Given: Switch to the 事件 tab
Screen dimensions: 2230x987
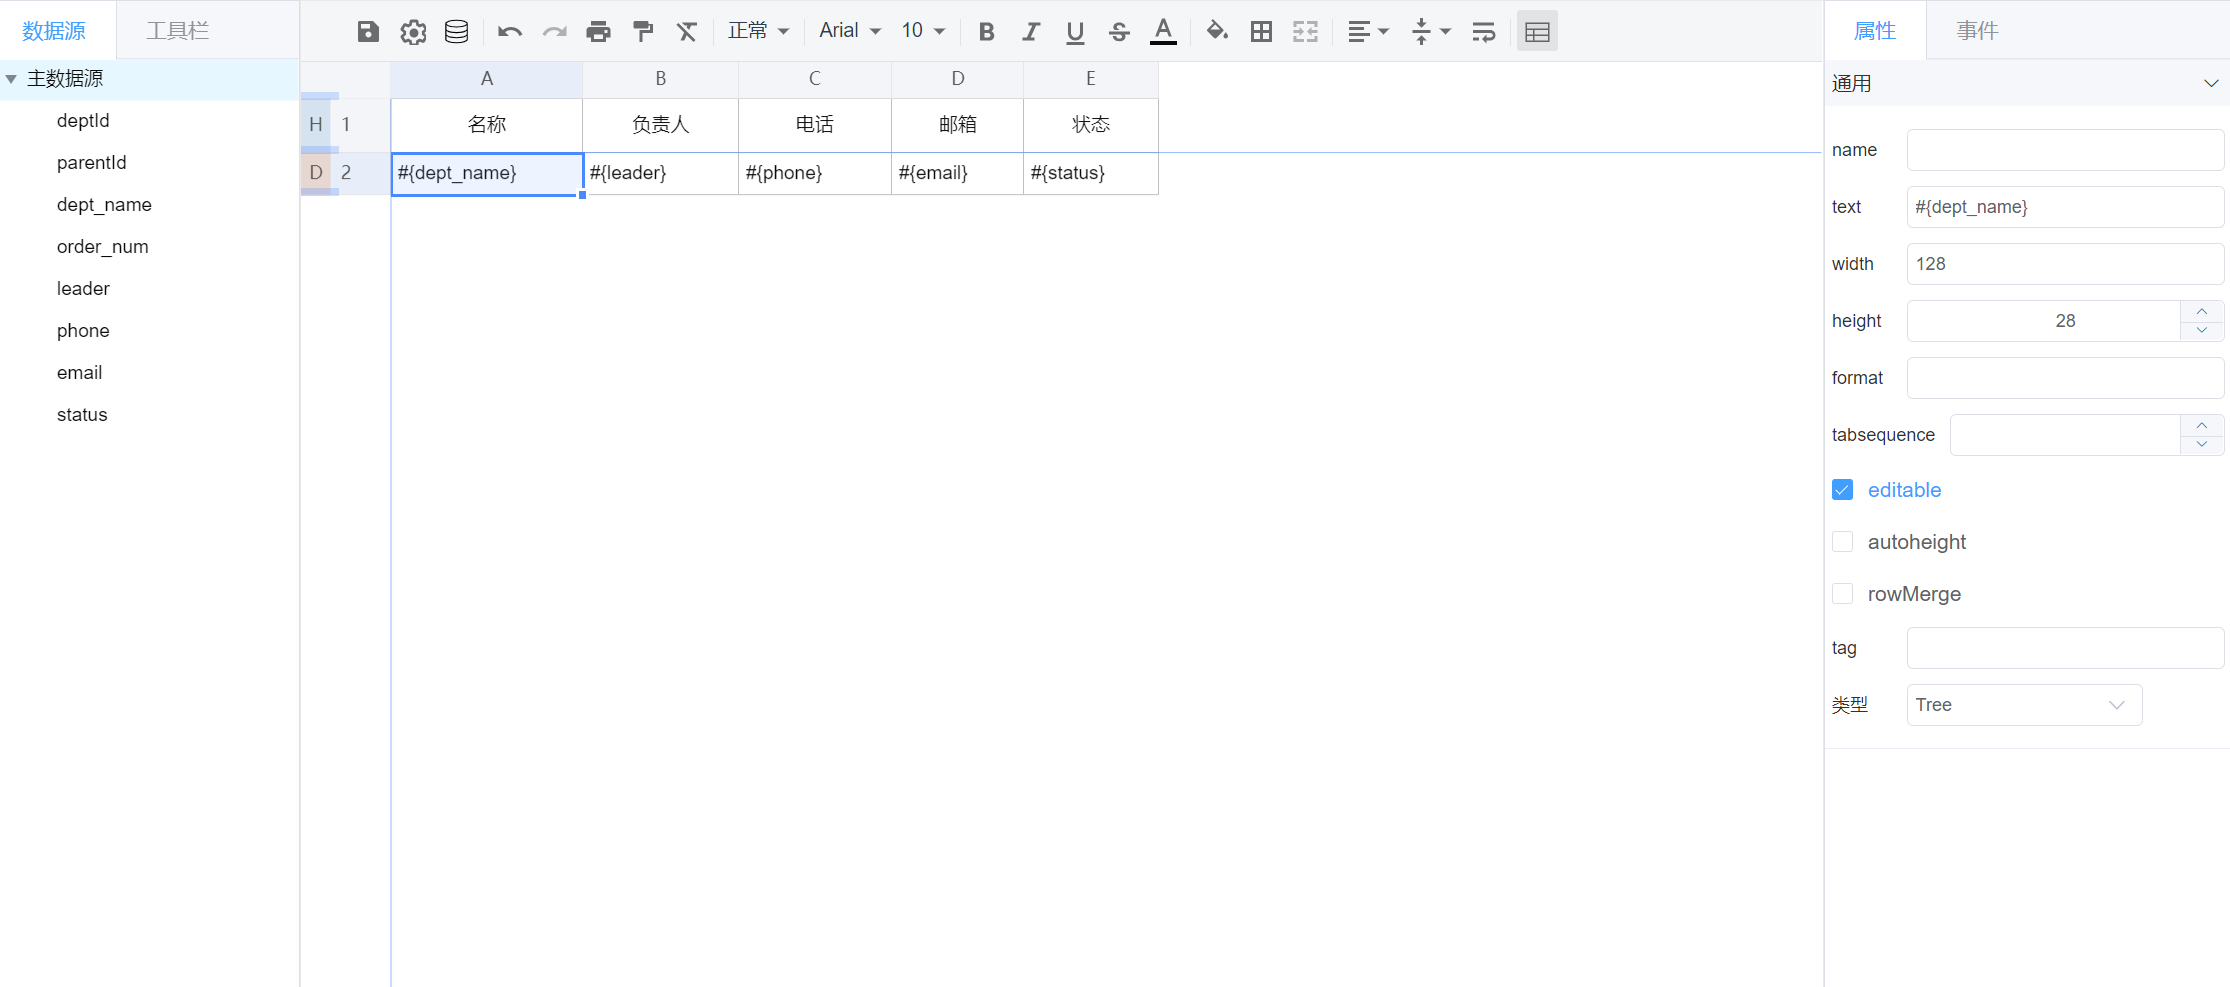Looking at the screenshot, I should tap(1977, 31).
